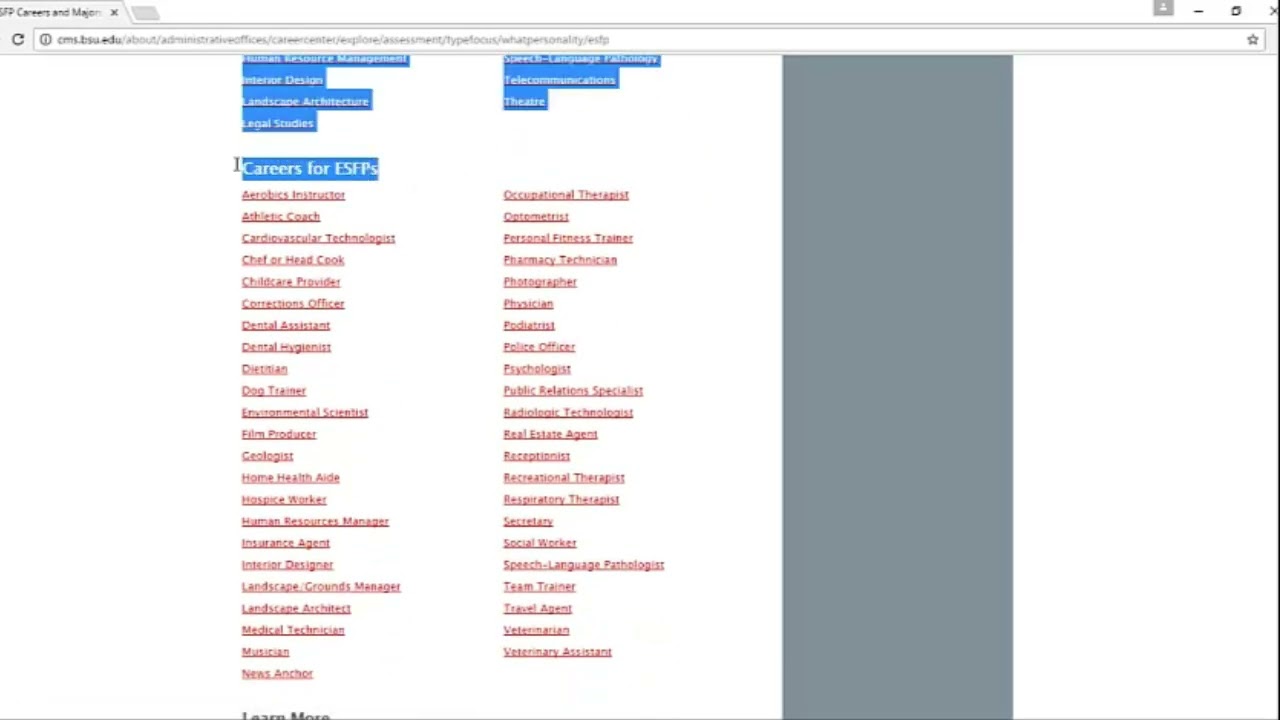Screen dimensions: 1280x720
Task: Open the Film Producer link
Action: 278,434
